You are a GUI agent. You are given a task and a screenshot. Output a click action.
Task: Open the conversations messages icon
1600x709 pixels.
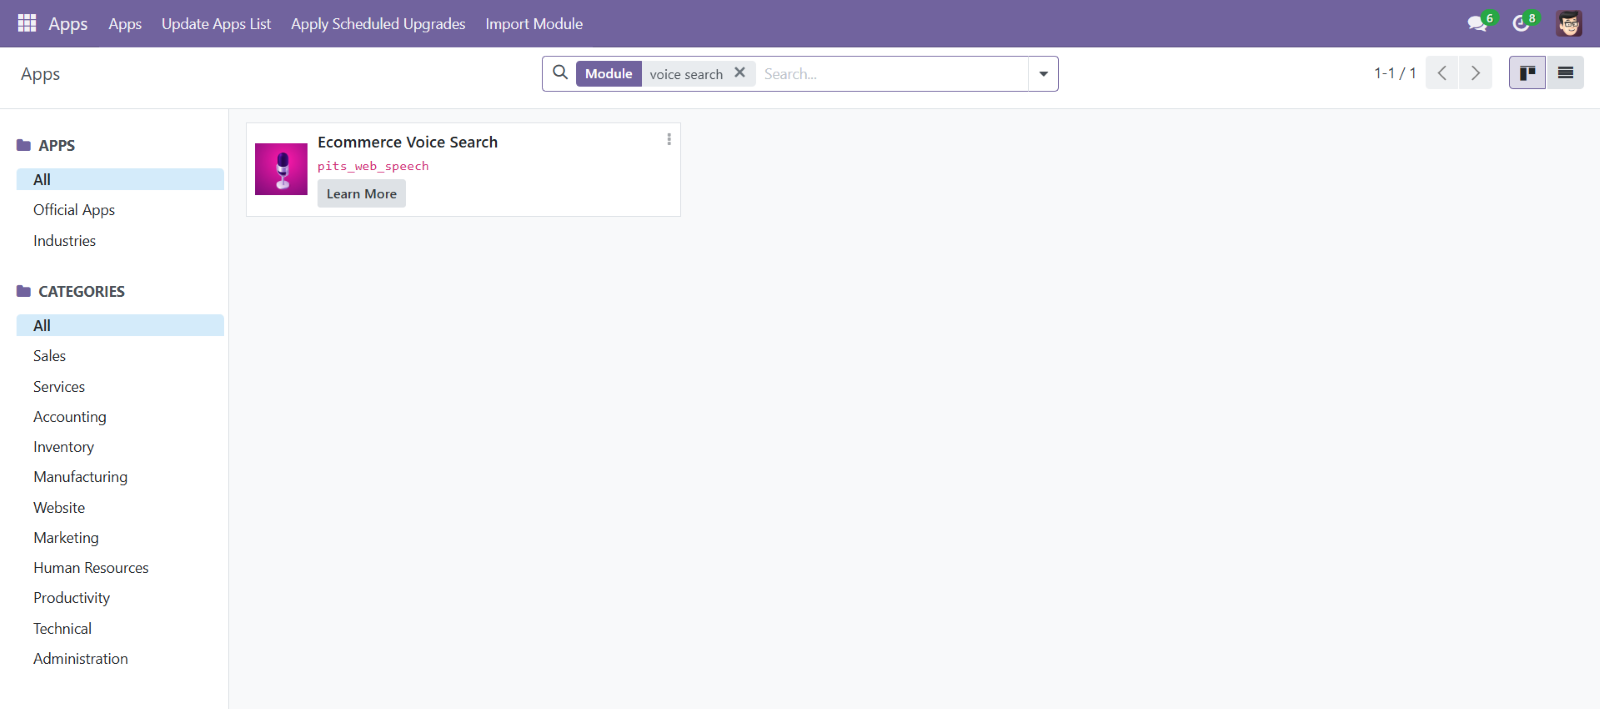coord(1477,23)
